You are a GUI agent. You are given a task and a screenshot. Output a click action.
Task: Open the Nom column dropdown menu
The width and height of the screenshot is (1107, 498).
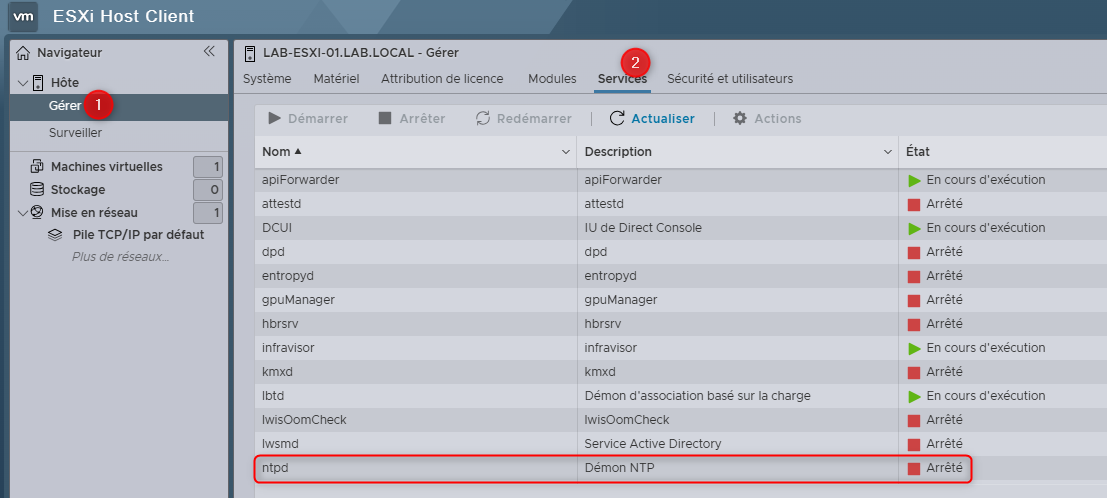pos(566,152)
